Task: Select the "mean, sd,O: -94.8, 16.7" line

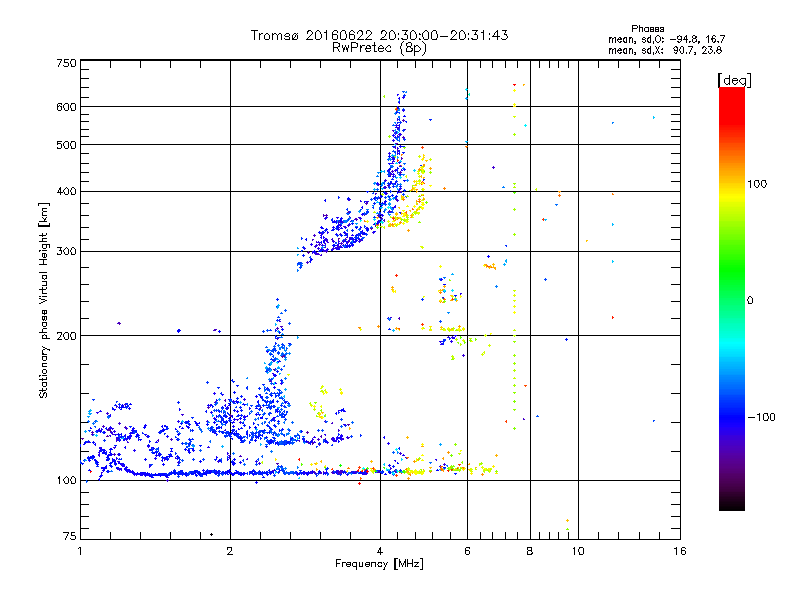Action: click(666, 39)
